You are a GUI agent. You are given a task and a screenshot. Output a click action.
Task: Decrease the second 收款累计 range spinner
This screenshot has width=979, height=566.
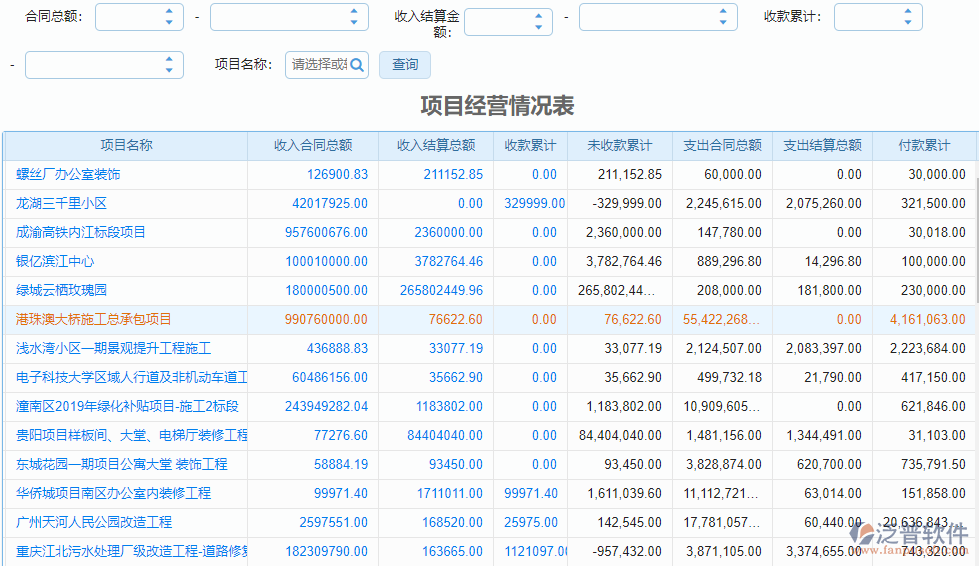tap(168, 71)
